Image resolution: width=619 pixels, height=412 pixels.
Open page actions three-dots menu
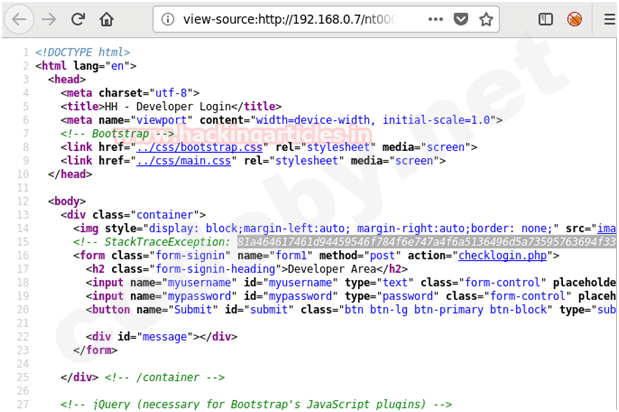435,19
